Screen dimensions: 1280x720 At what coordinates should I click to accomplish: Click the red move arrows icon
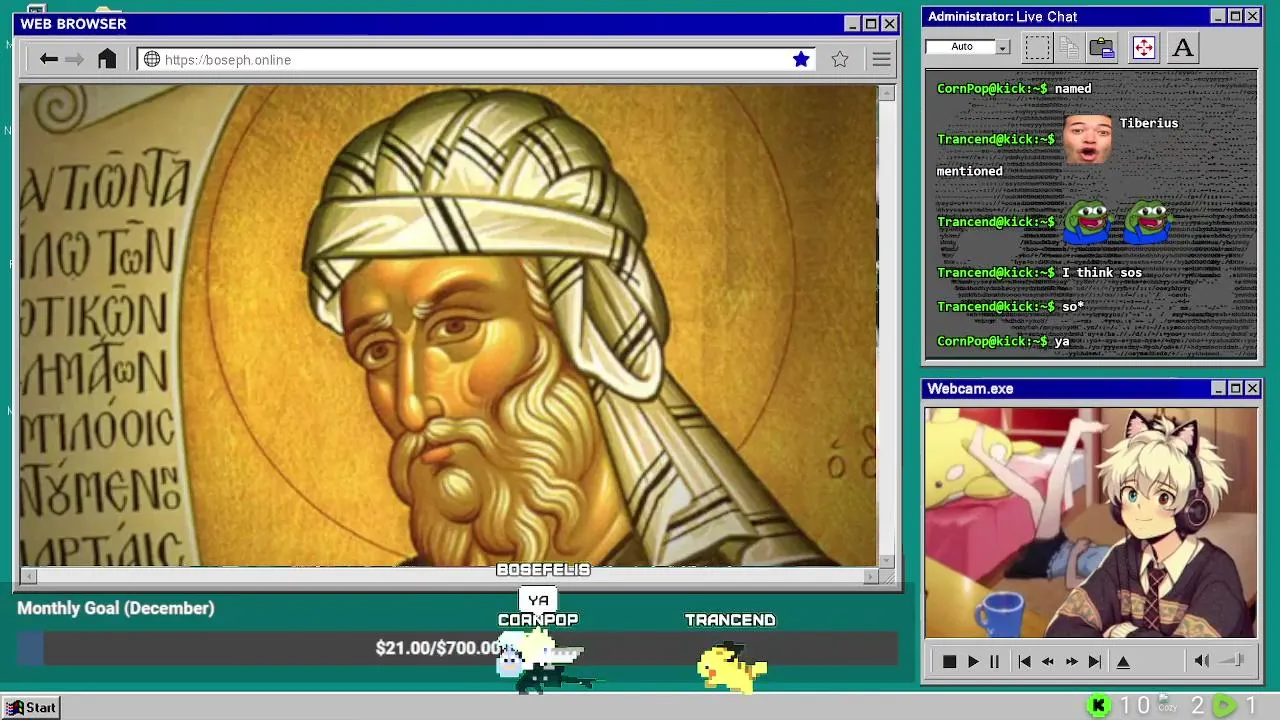[x=1144, y=47]
